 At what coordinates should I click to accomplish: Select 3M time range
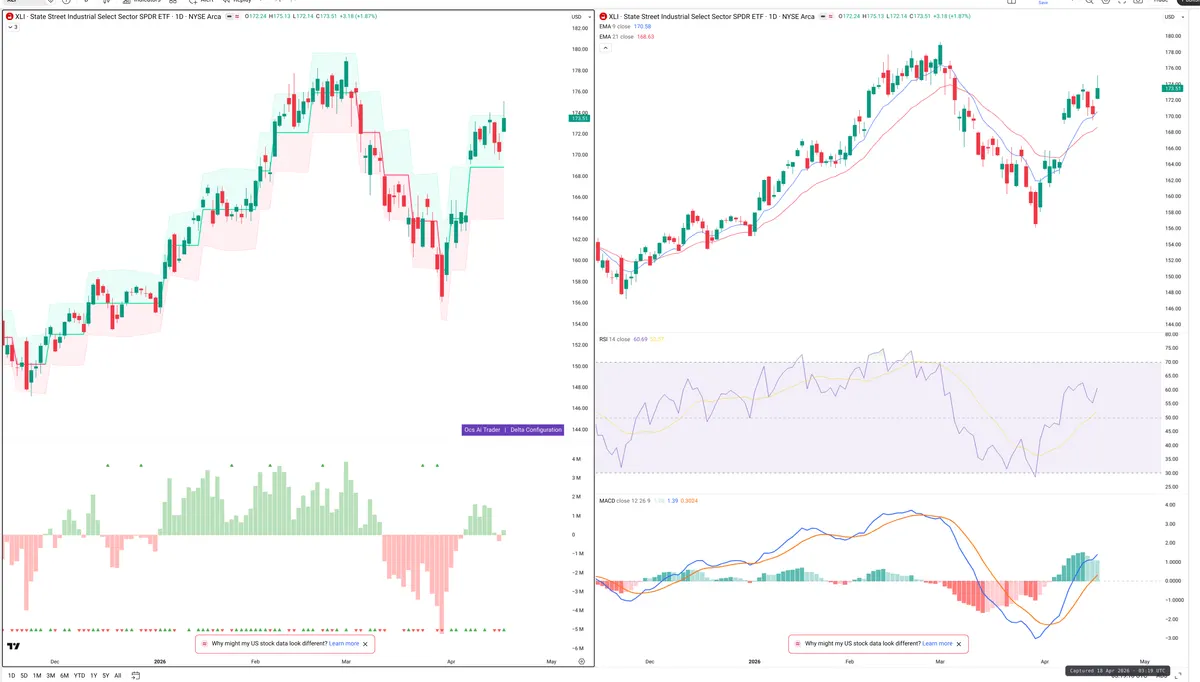tap(51, 676)
